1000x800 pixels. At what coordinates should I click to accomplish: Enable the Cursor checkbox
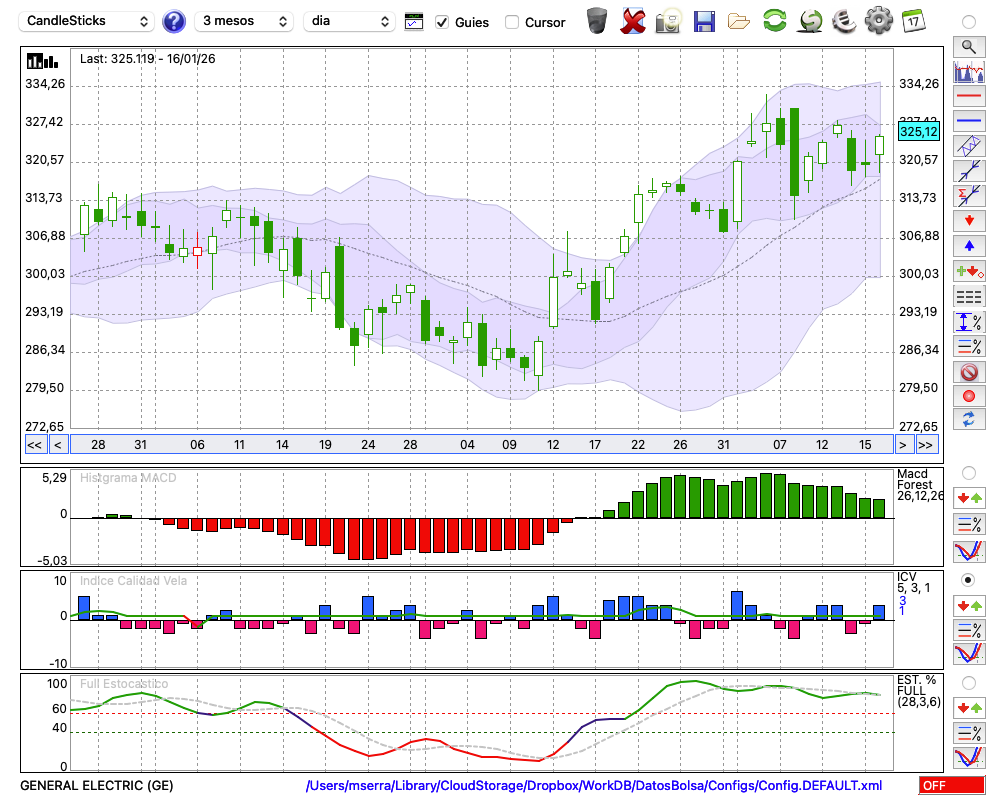[x=512, y=22]
